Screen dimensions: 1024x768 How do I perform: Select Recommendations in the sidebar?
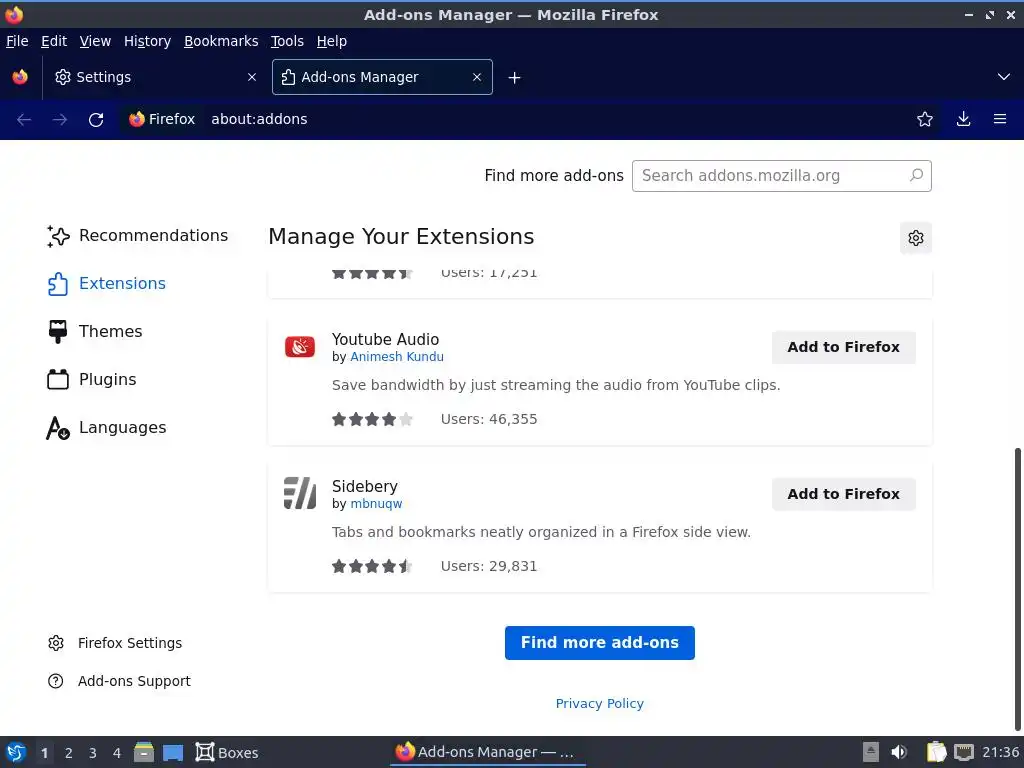pos(138,236)
